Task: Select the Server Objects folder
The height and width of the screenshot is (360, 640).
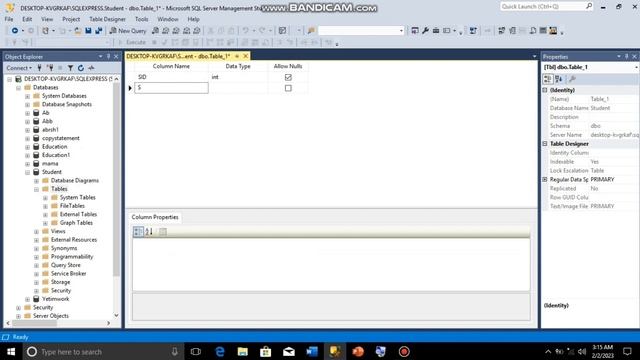Action: pyautogui.click(x=51, y=316)
